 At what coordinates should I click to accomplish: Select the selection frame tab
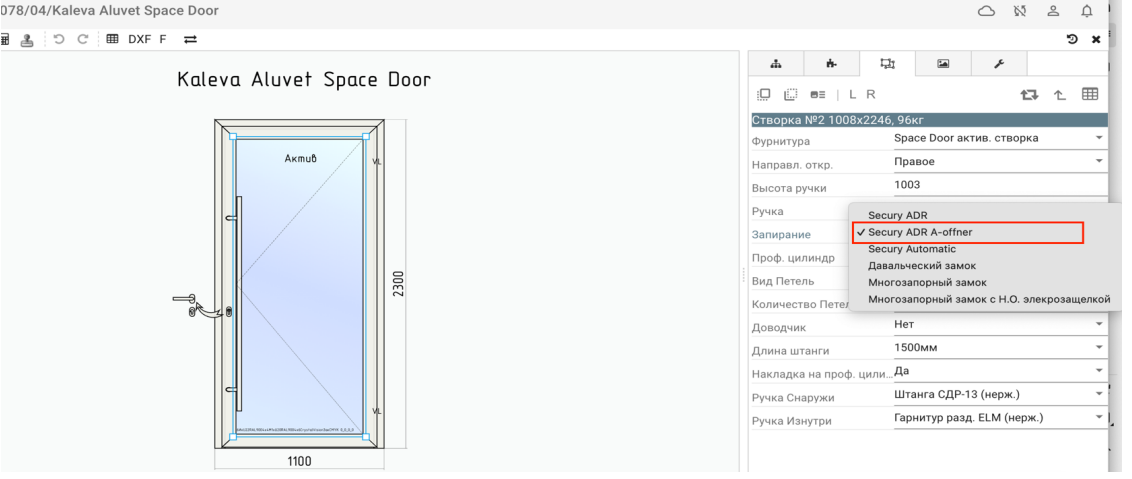coord(887,64)
